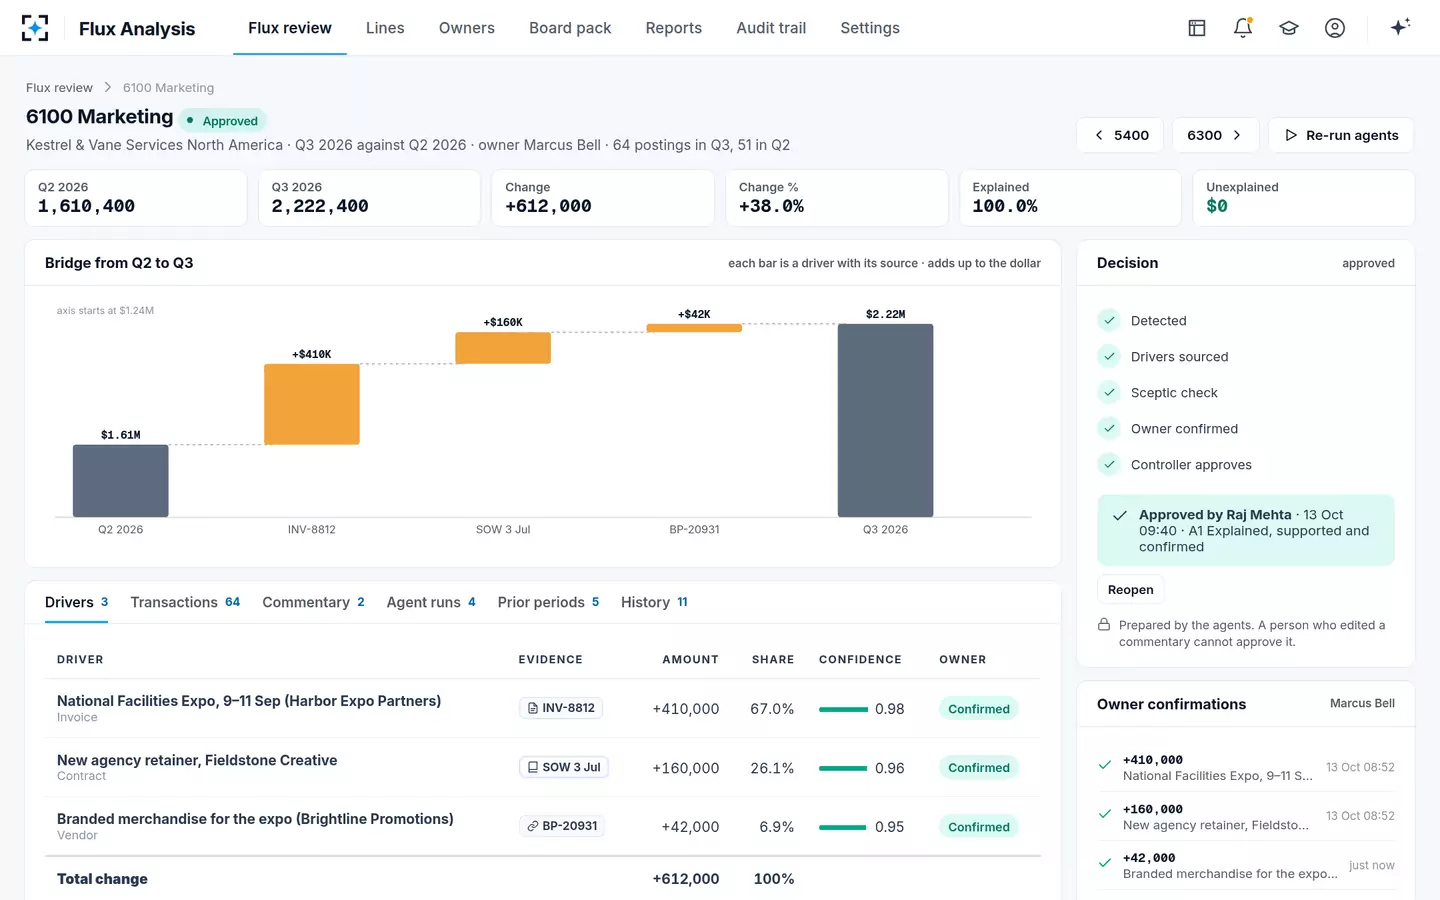Open the +410,000 owner confirmation entry

pyautogui.click(x=1246, y=767)
